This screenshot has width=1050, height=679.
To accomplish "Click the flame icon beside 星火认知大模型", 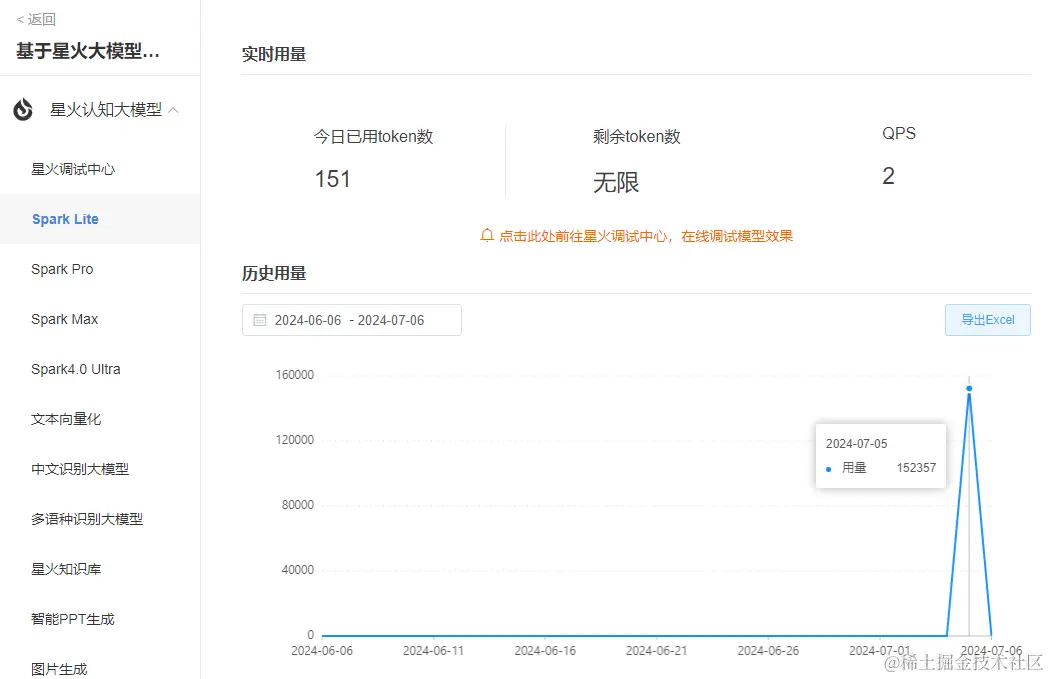I will (23, 109).
